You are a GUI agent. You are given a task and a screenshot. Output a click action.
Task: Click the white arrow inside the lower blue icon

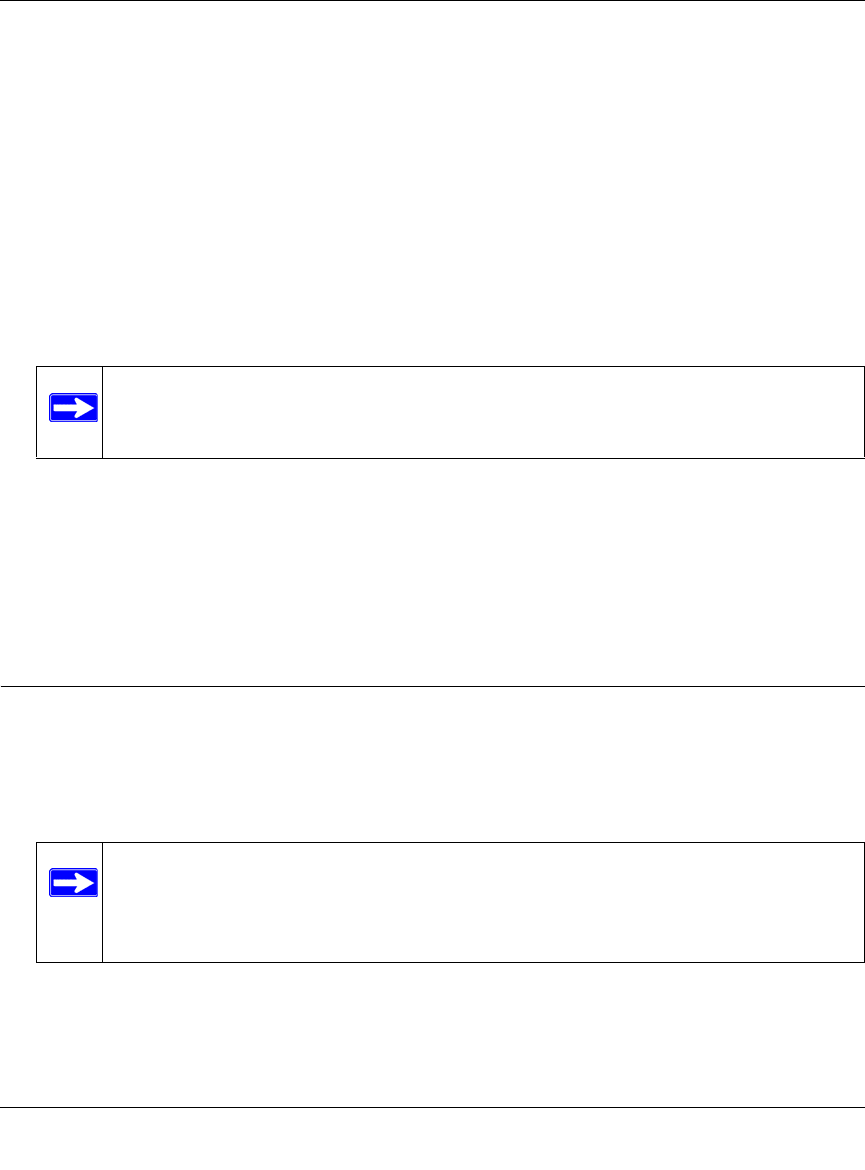69,883
